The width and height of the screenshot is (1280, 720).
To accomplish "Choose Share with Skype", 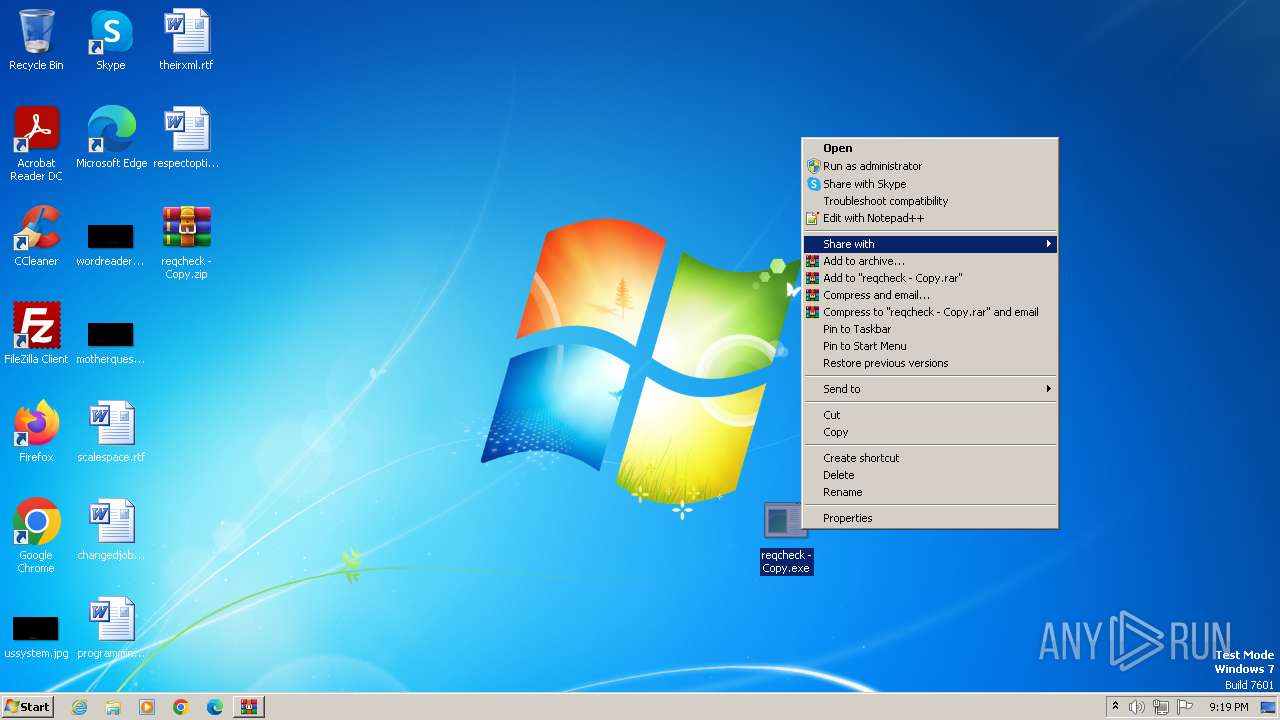I will pos(930,184).
